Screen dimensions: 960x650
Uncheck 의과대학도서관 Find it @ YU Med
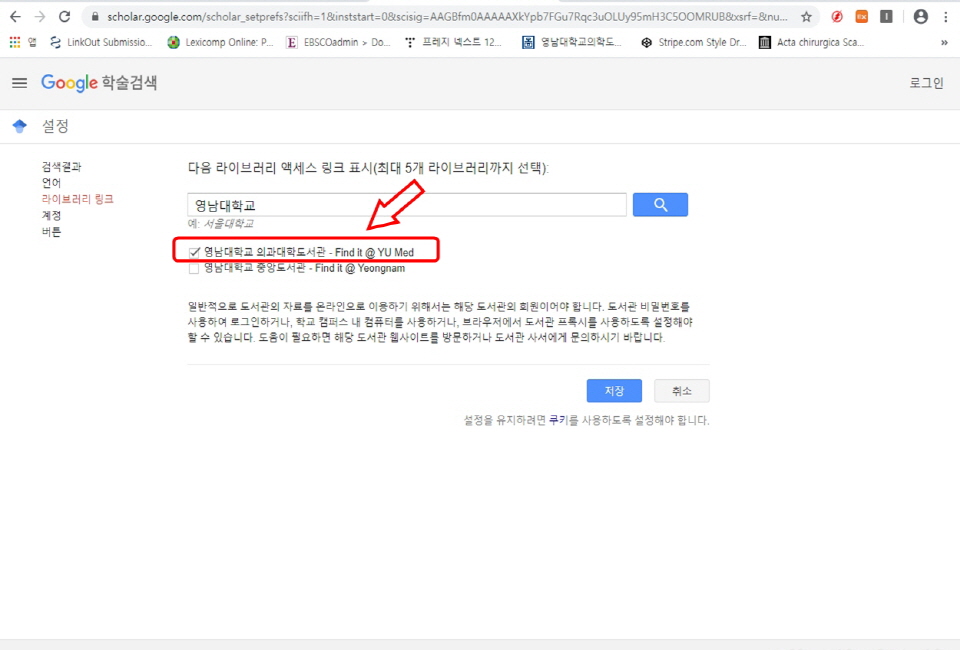pos(194,252)
